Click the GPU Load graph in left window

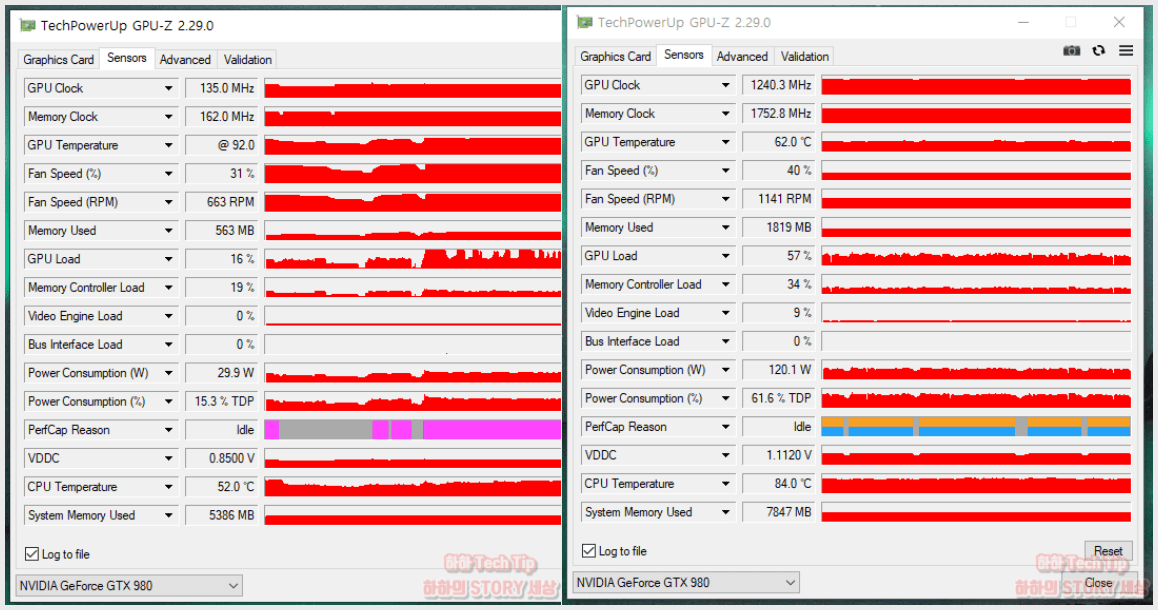point(413,259)
